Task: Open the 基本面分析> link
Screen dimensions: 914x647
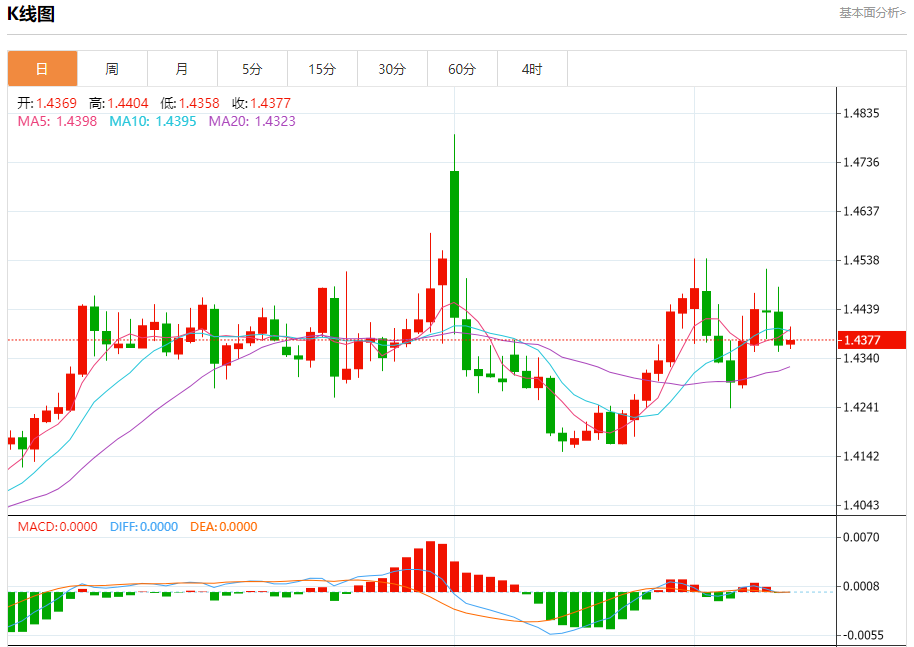Action: (872, 13)
